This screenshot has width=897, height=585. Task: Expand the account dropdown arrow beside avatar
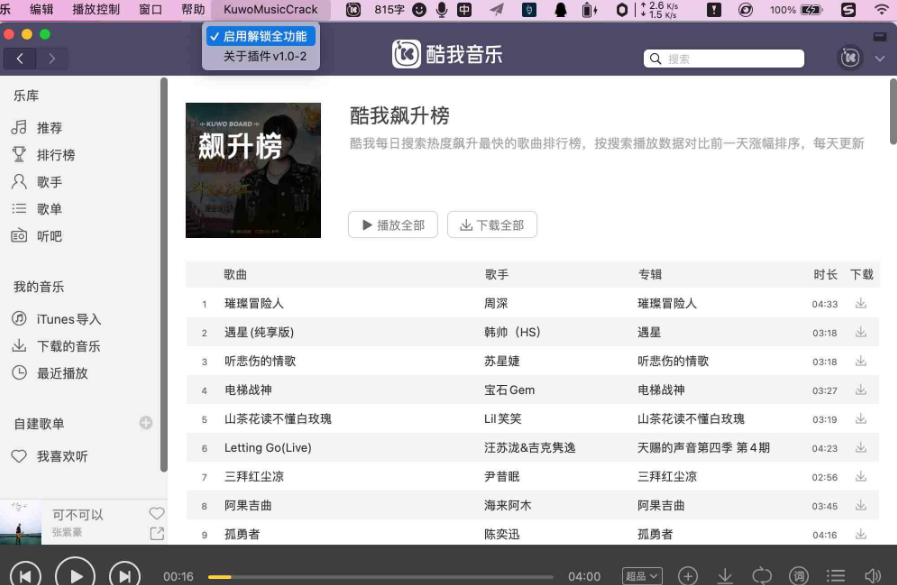[x=880, y=58]
